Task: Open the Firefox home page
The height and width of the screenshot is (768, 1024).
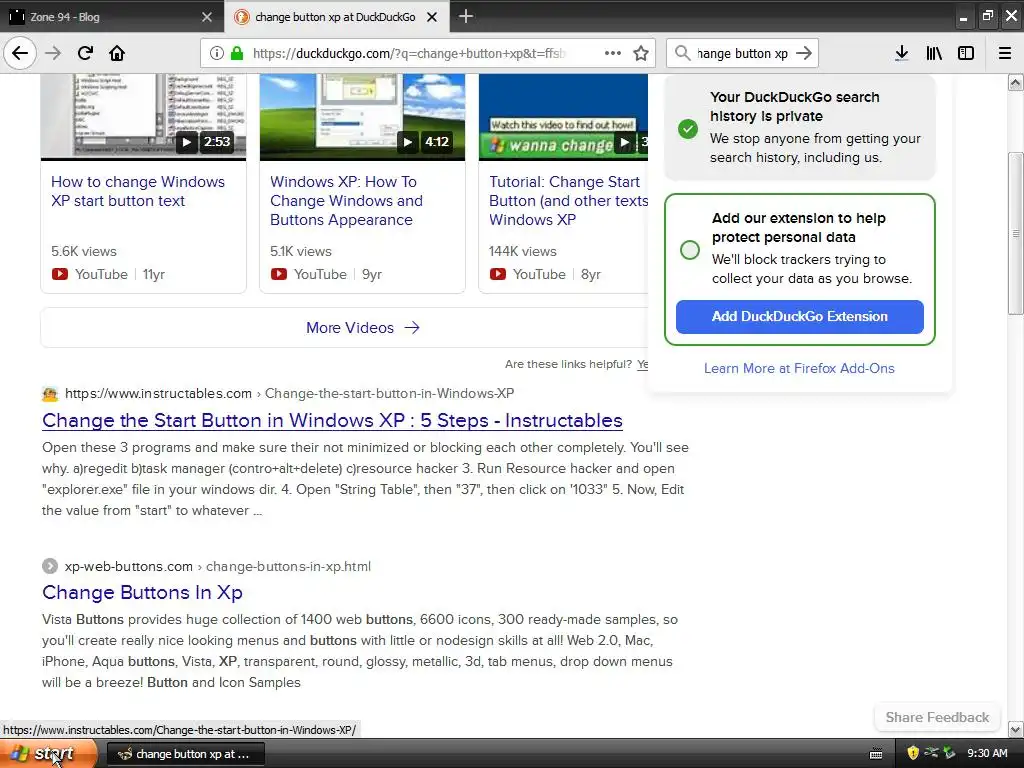Action: [117, 53]
